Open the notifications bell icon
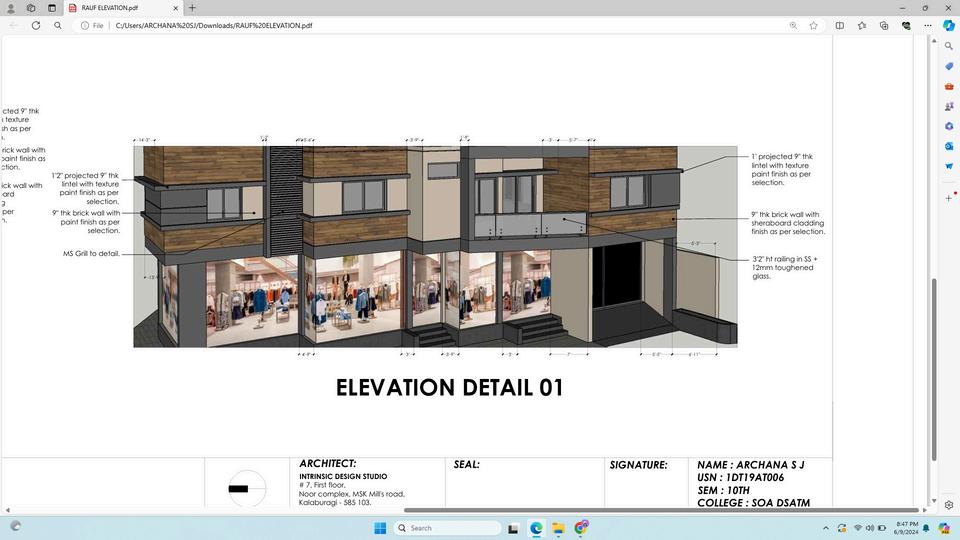Viewport: 960px width, 540px height. coord(926,528)
